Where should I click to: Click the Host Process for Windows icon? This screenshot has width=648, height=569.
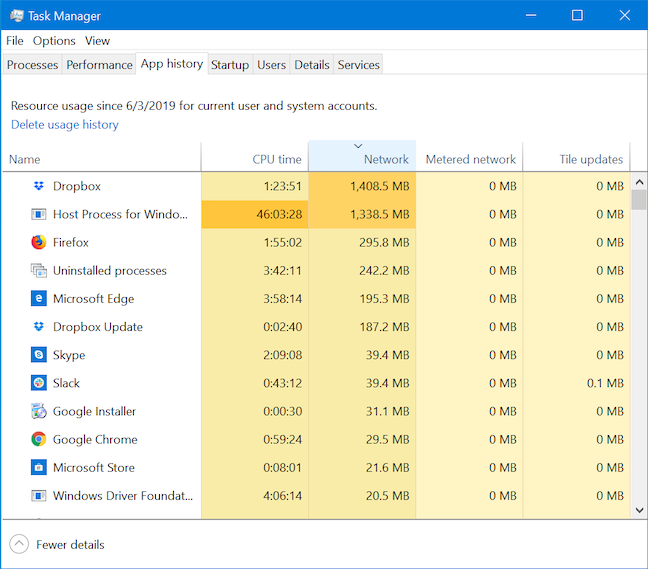(x=38, y=214)
